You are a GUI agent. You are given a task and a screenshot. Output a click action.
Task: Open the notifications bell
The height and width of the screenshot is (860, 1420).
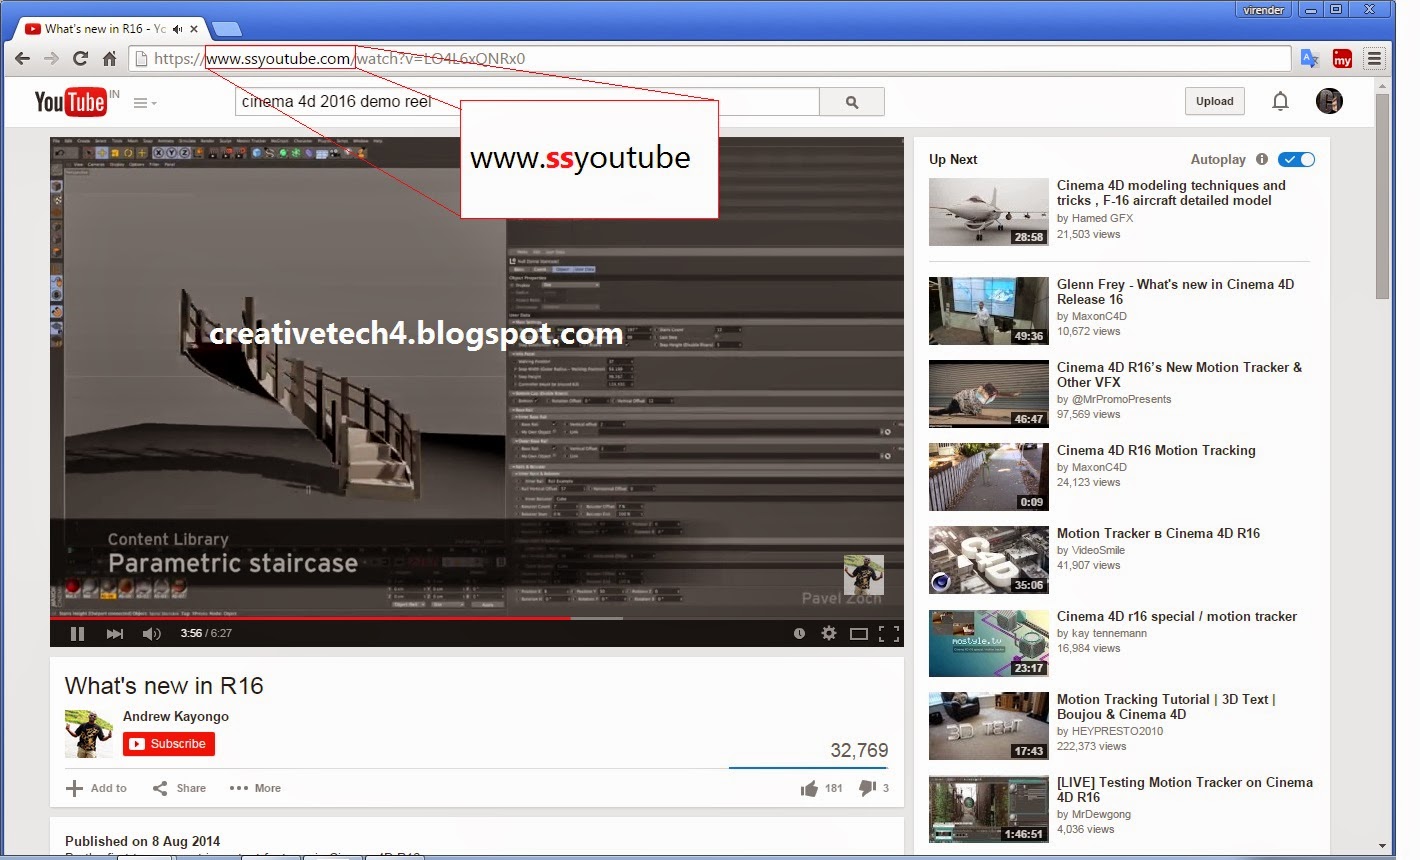point(1280,101)
